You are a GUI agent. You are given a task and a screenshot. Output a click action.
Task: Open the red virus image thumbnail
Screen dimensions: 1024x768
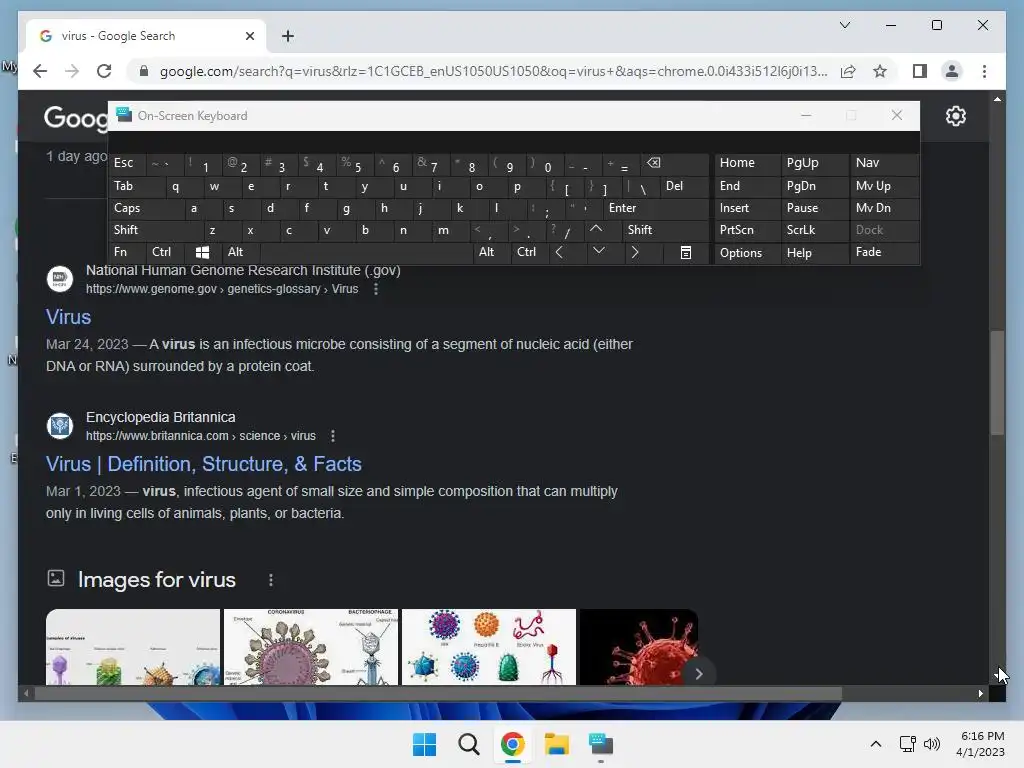(639, 647)
